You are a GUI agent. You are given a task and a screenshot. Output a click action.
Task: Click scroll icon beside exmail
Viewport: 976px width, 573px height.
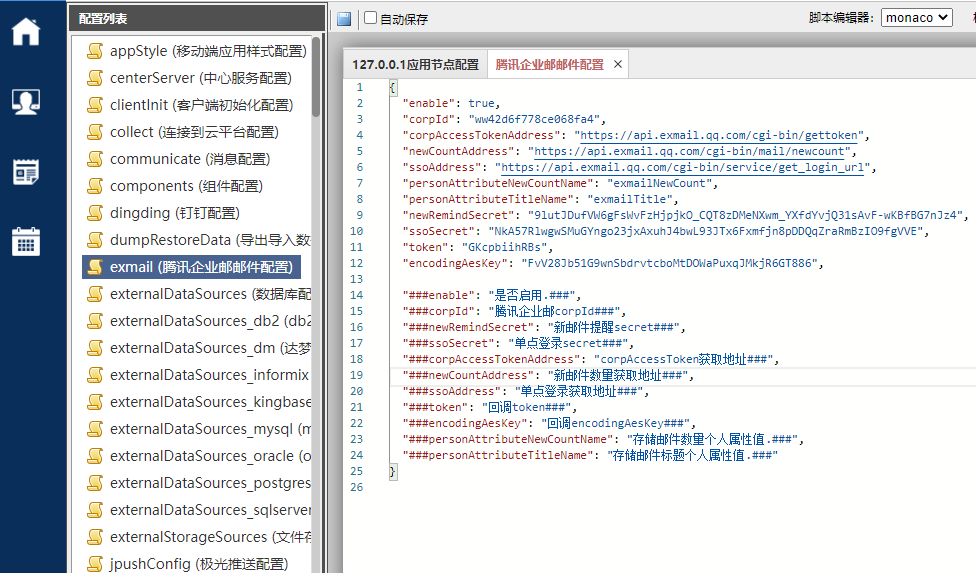coord(95,267)
